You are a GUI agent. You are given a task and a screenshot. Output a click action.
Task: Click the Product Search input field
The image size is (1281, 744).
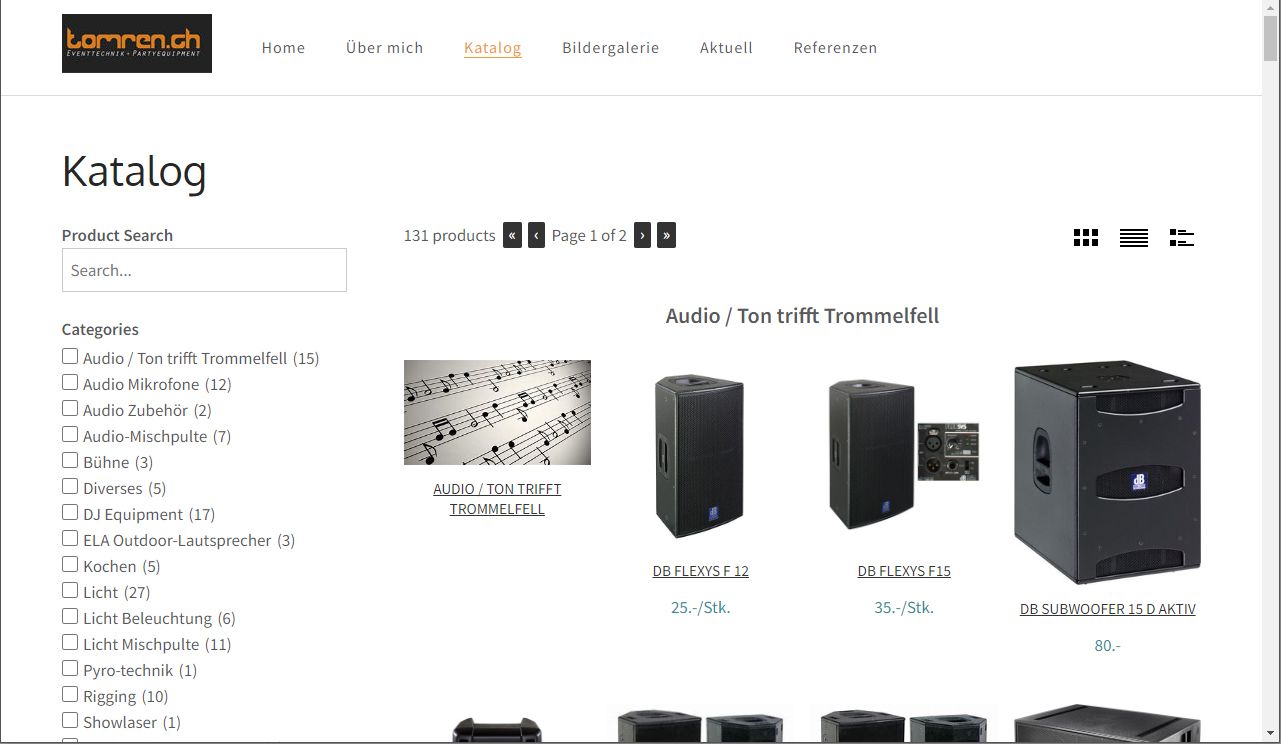pos(204,270)
